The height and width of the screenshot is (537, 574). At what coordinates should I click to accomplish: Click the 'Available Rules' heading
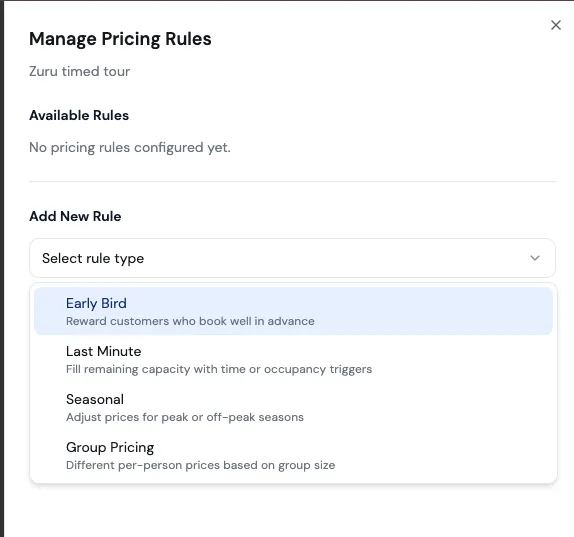pos(79,115)
